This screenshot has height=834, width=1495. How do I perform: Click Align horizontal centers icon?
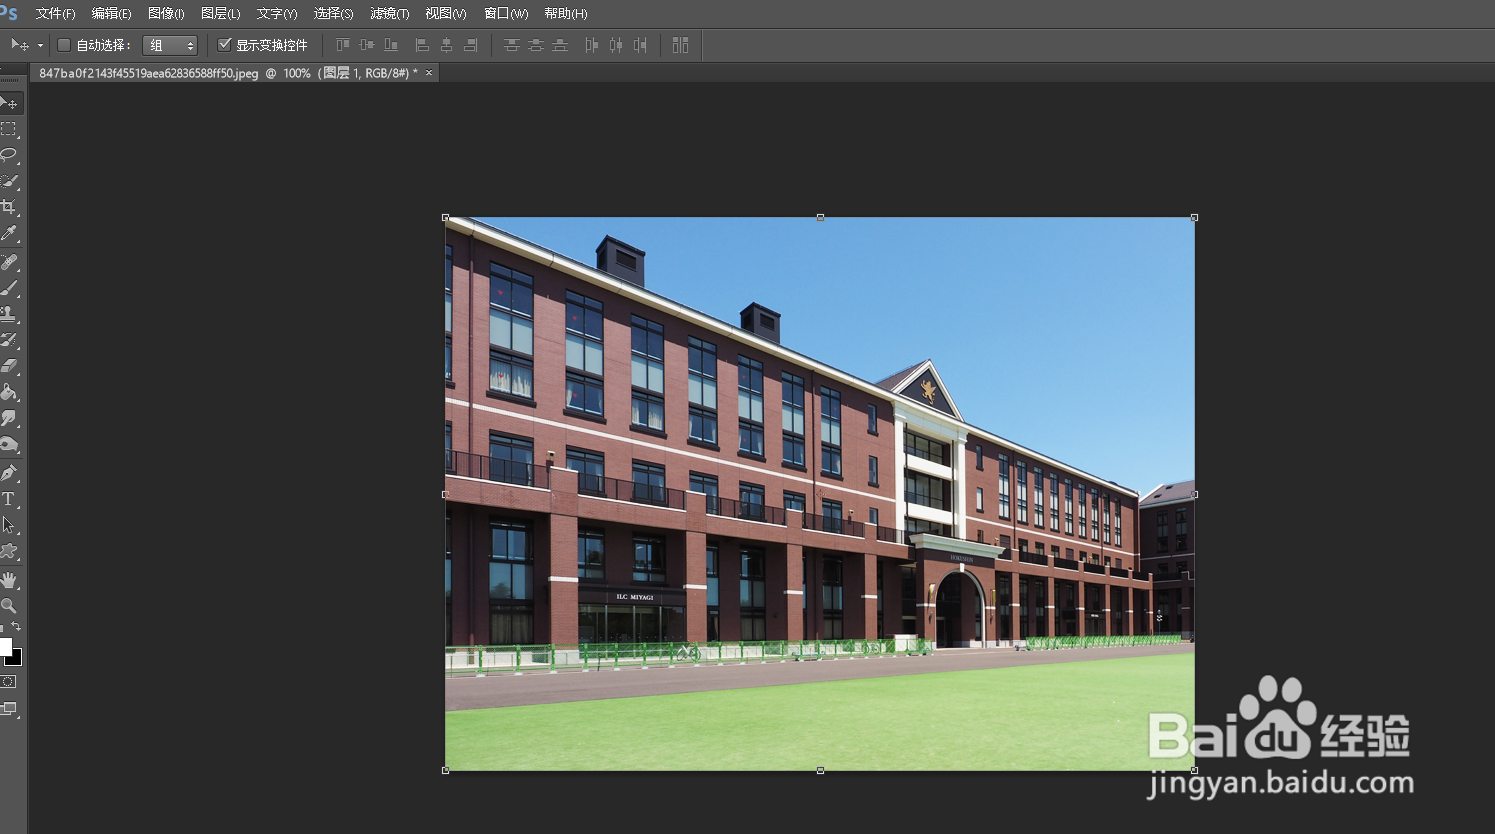pos(446,45)
